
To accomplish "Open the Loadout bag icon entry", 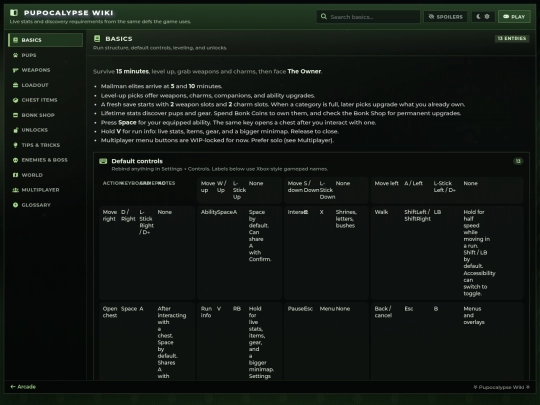I will (x=15, y=85).
